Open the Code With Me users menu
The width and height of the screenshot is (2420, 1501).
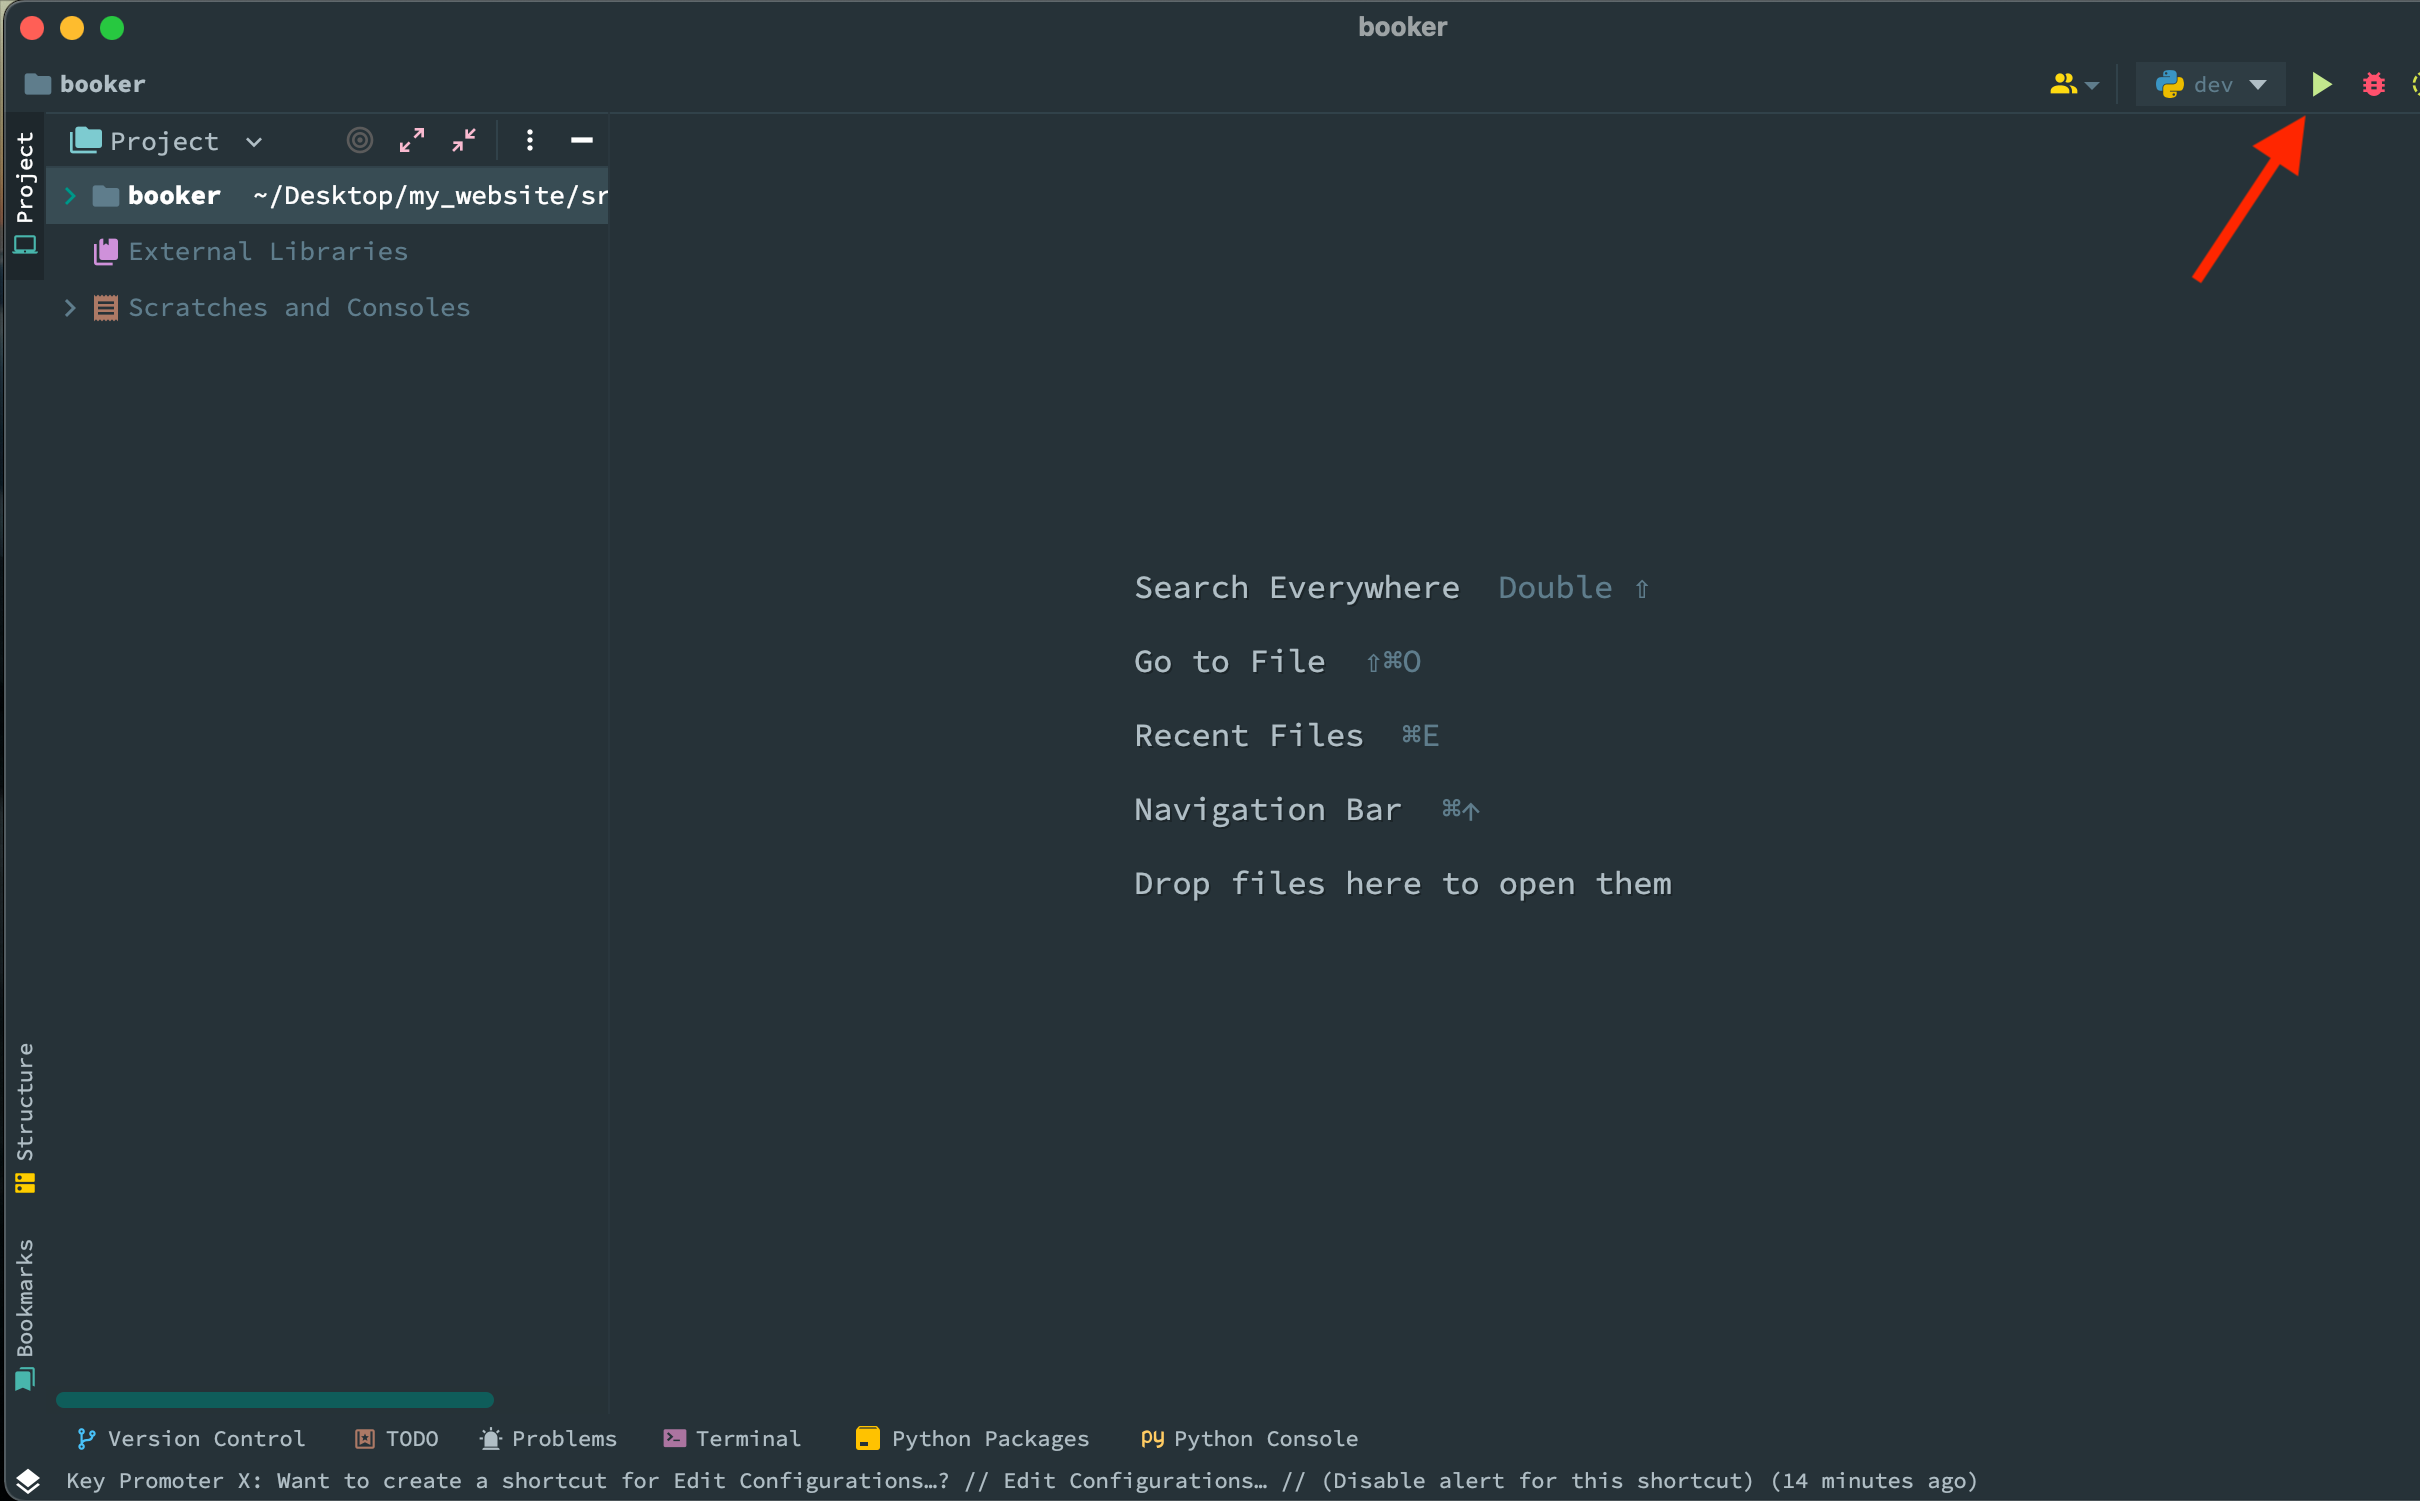click(2073, 84)
